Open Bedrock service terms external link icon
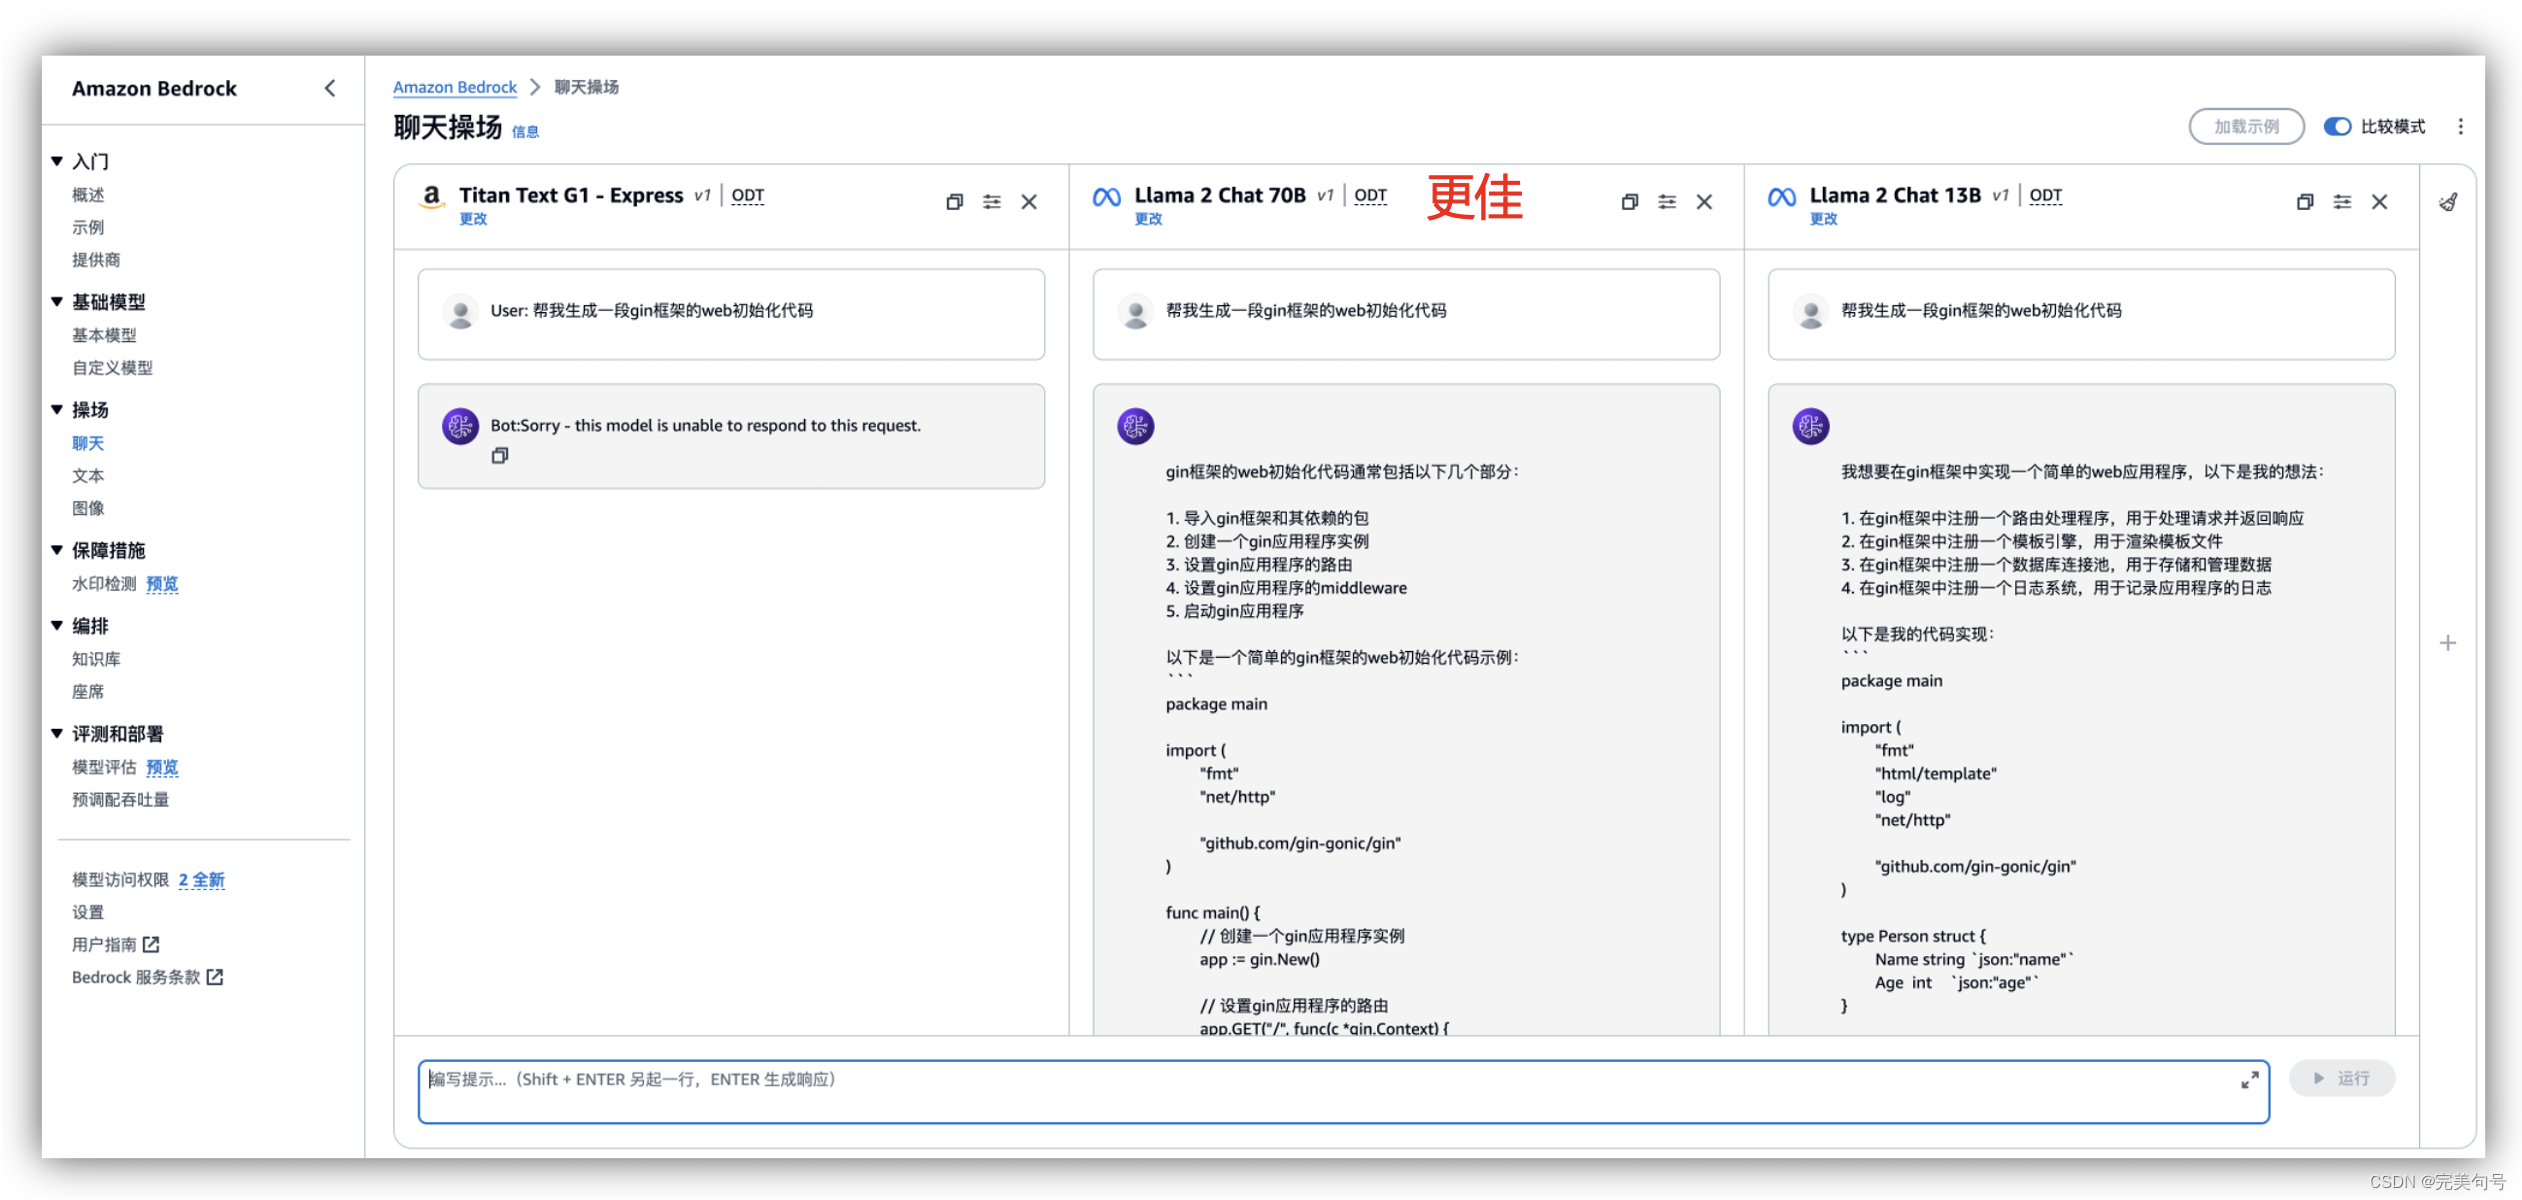This screenshot has width=2522, height=1200. 215,977
